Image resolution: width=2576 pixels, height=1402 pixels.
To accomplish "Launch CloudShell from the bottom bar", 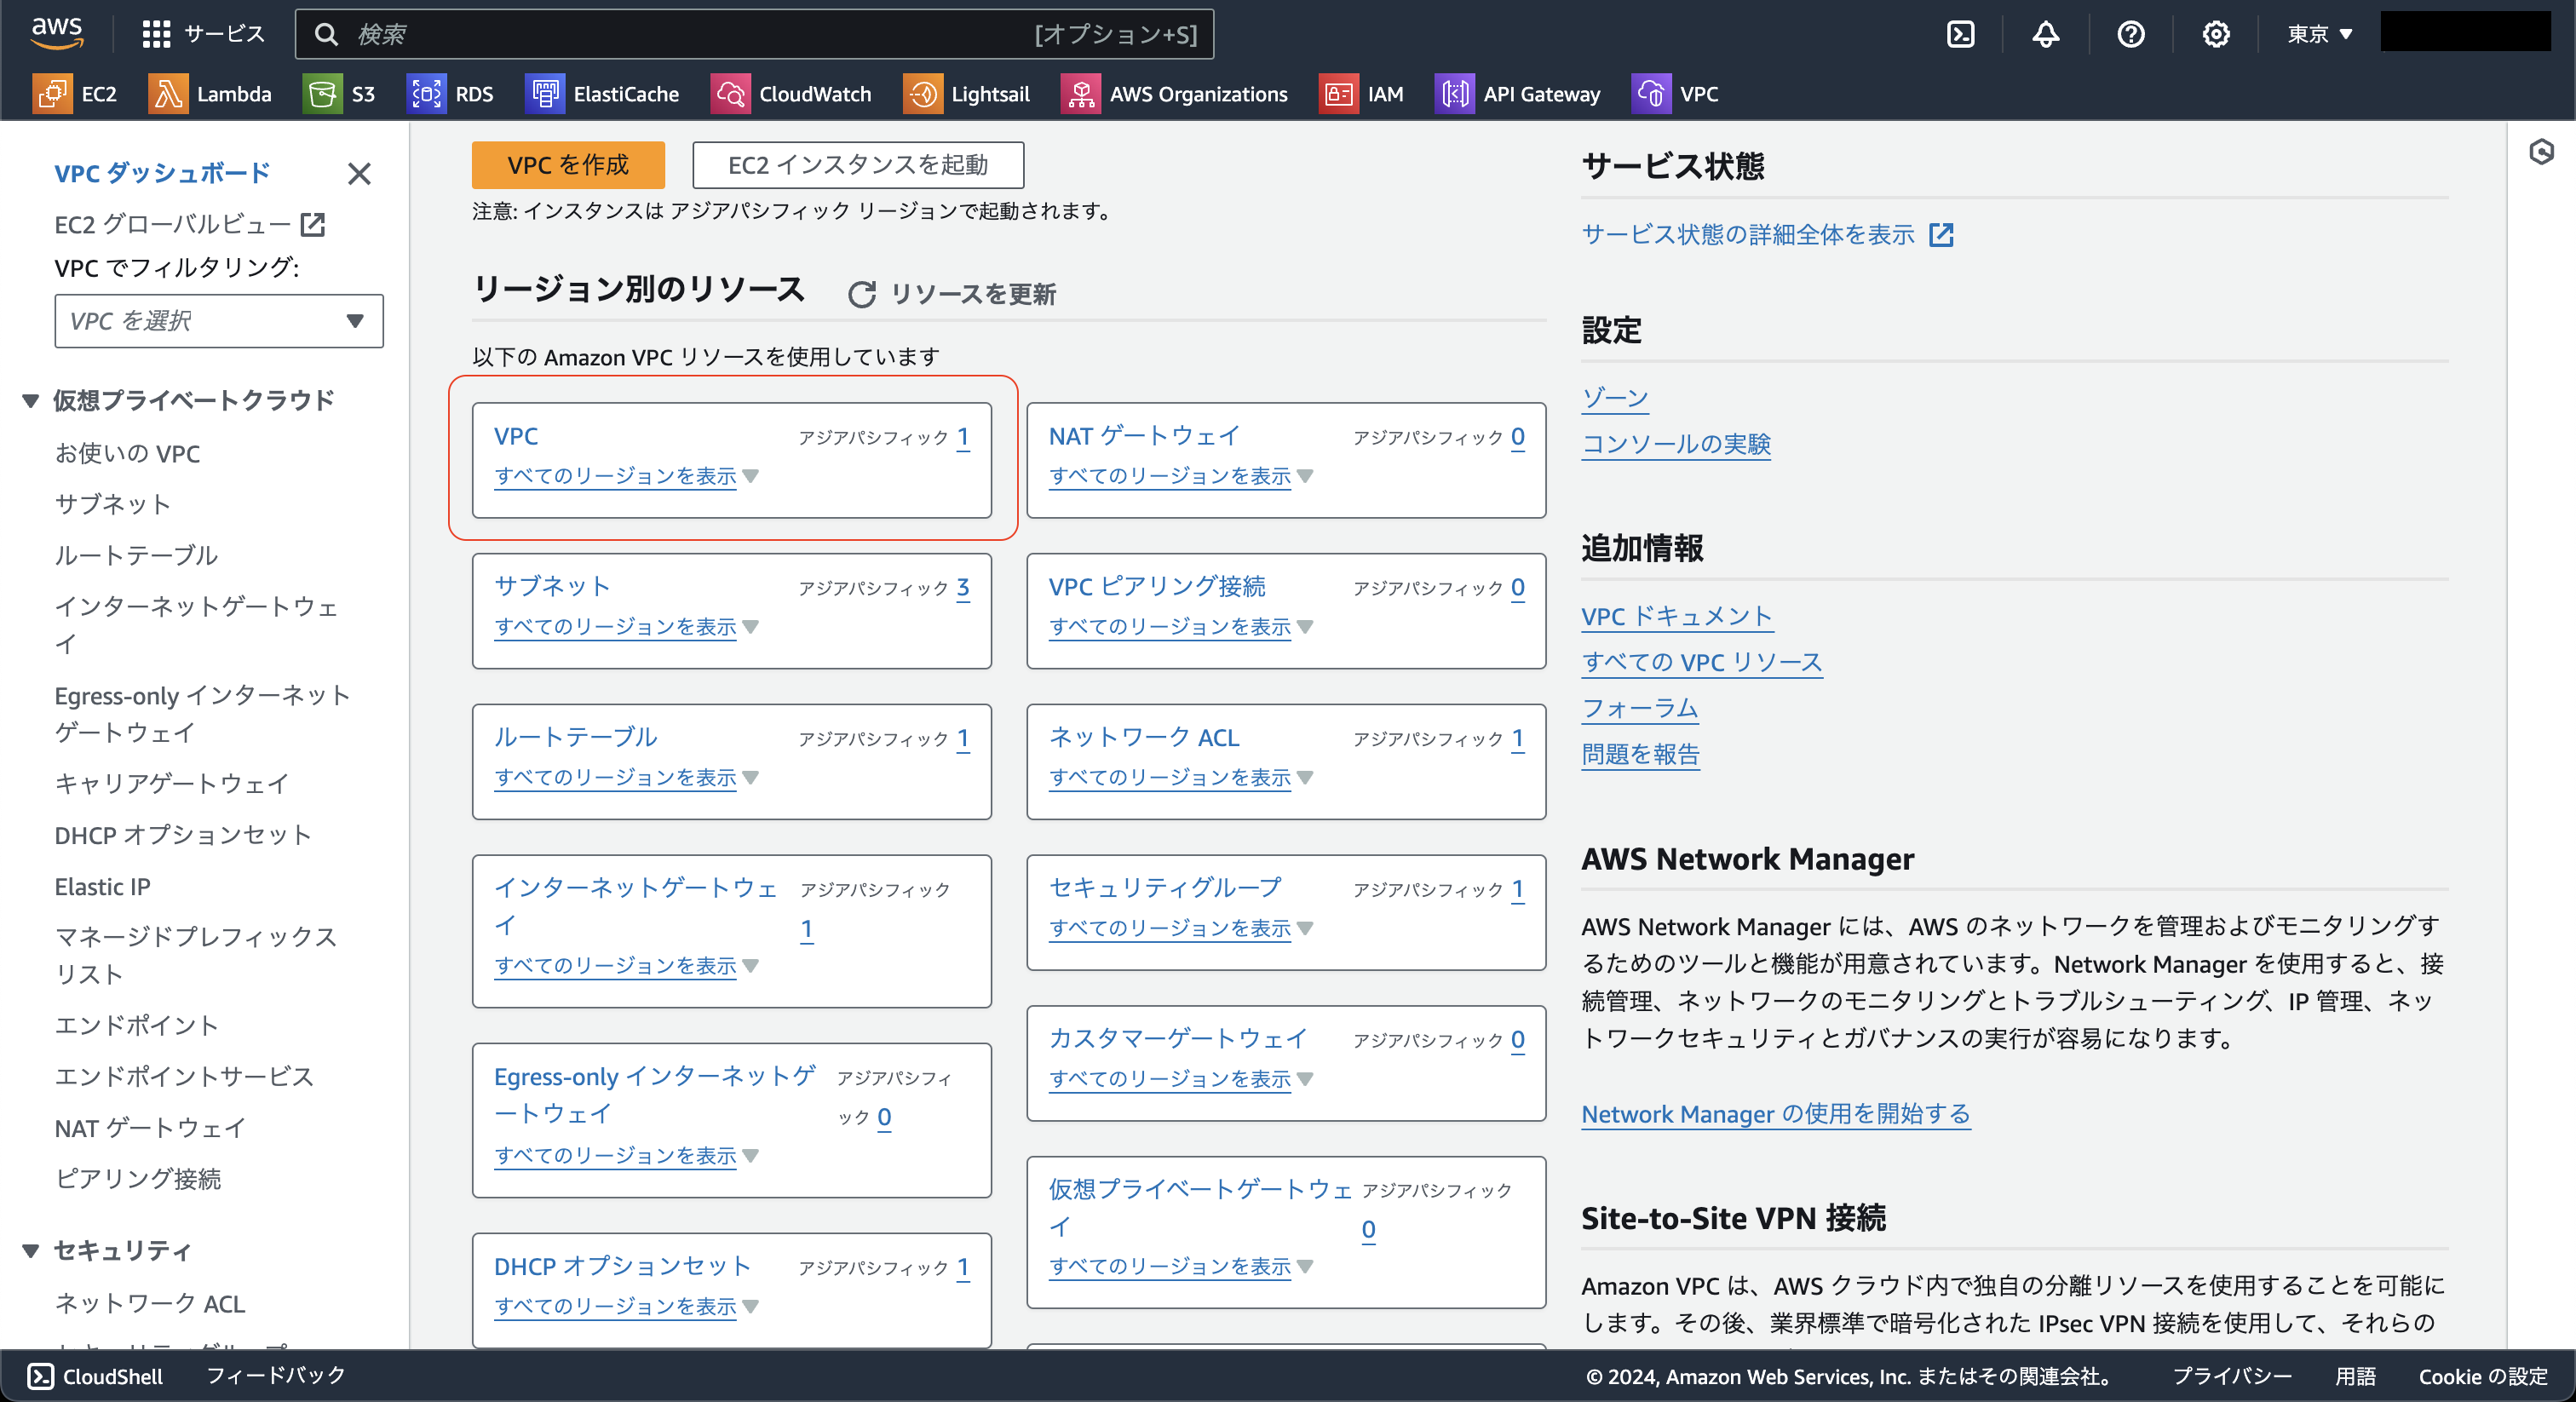I will click(x=92, y=1376).
